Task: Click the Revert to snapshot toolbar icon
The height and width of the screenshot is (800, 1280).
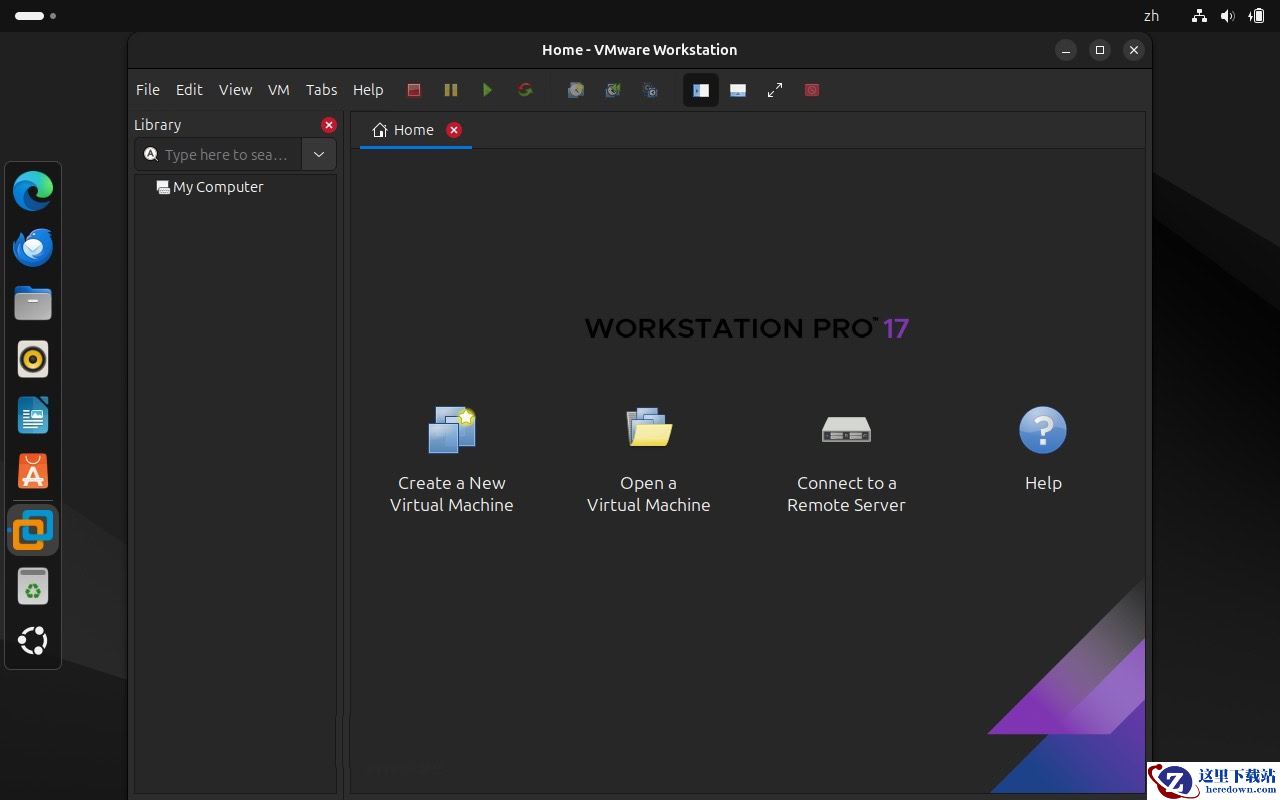Action: pyautogui.click(x=613, y=90)
